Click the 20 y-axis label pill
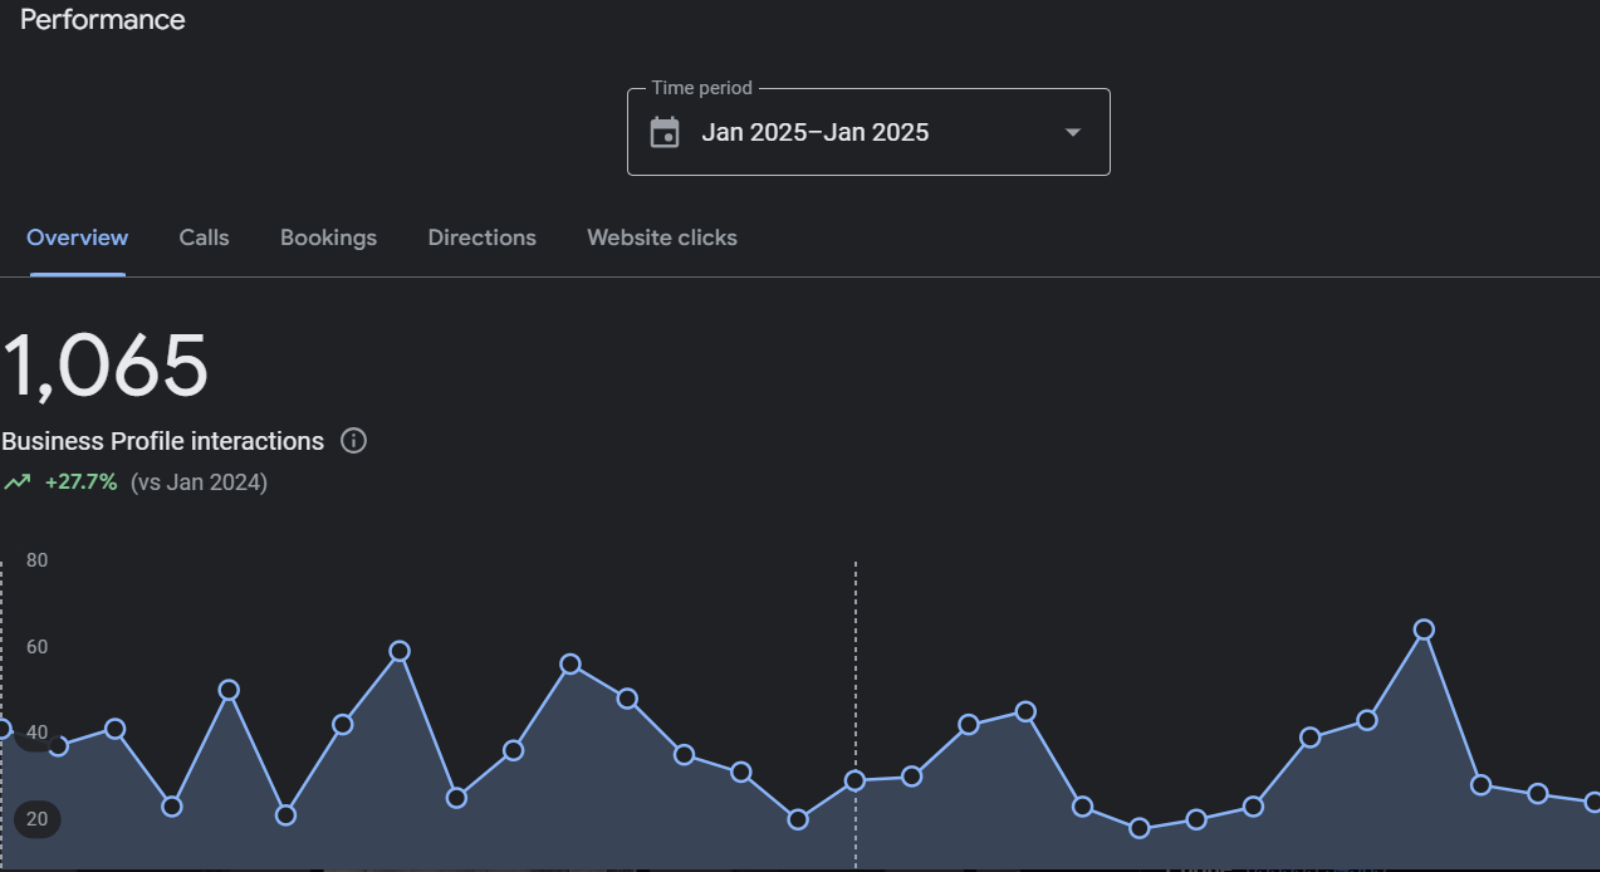The width and height of the screenshot is (1600, 872). pyautogui.click(x=37, y=819)
